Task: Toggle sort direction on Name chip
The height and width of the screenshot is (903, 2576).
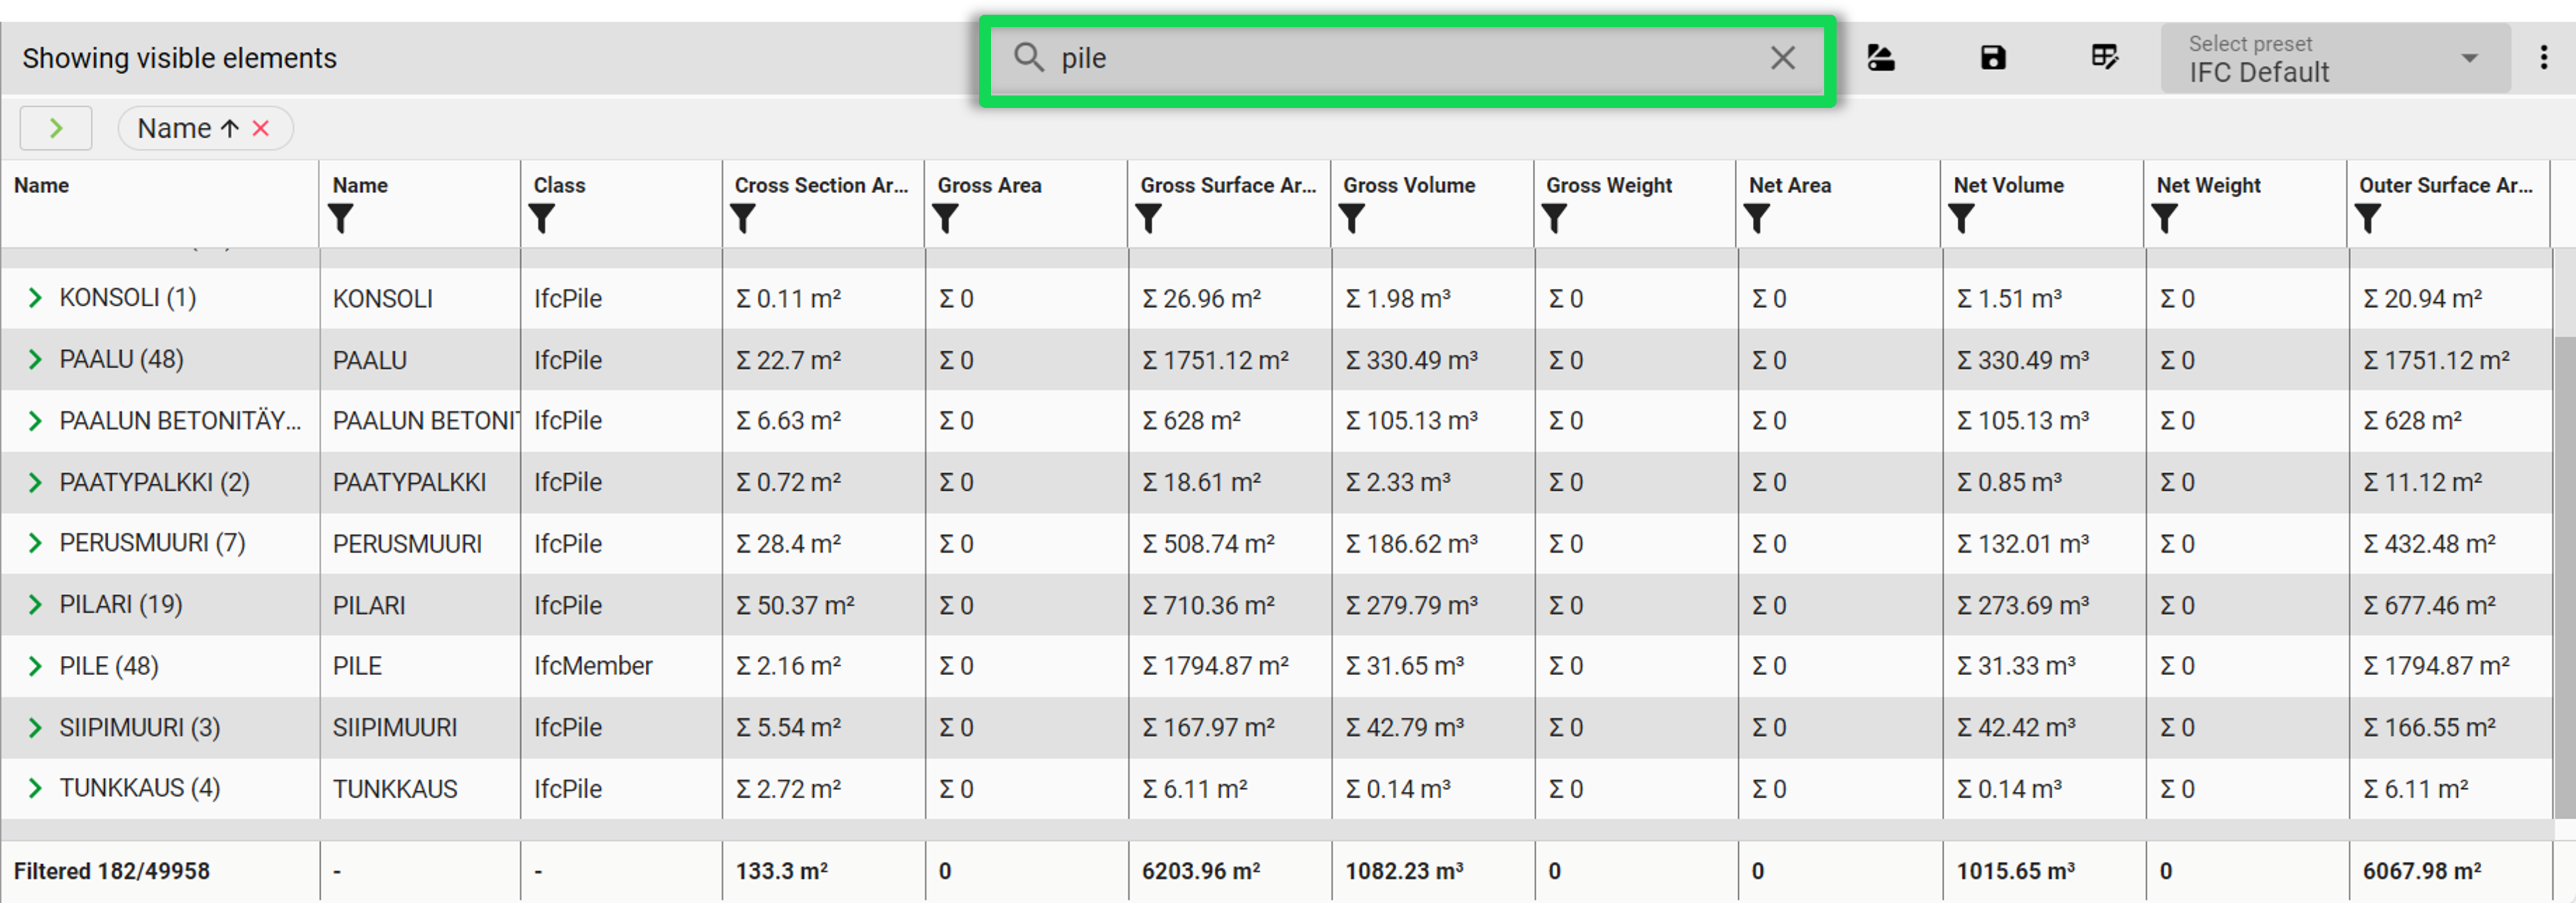Action: pos(230,128)
